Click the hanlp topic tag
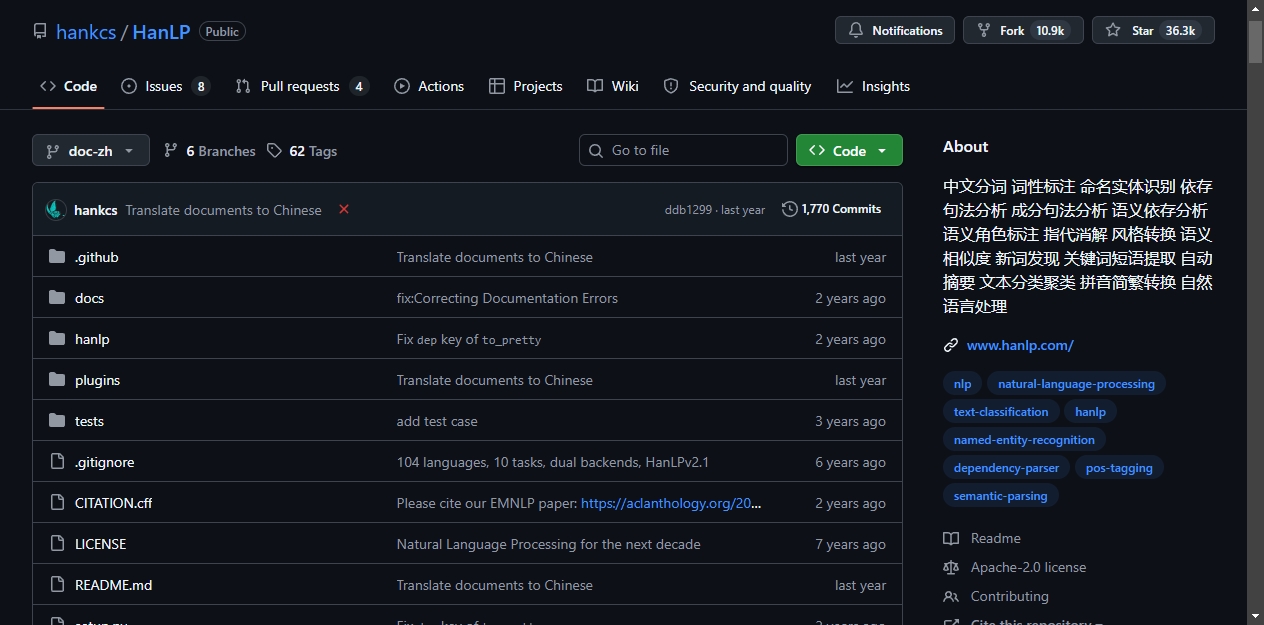This screenshot has width=1264, height=625. coord(1090,412)
